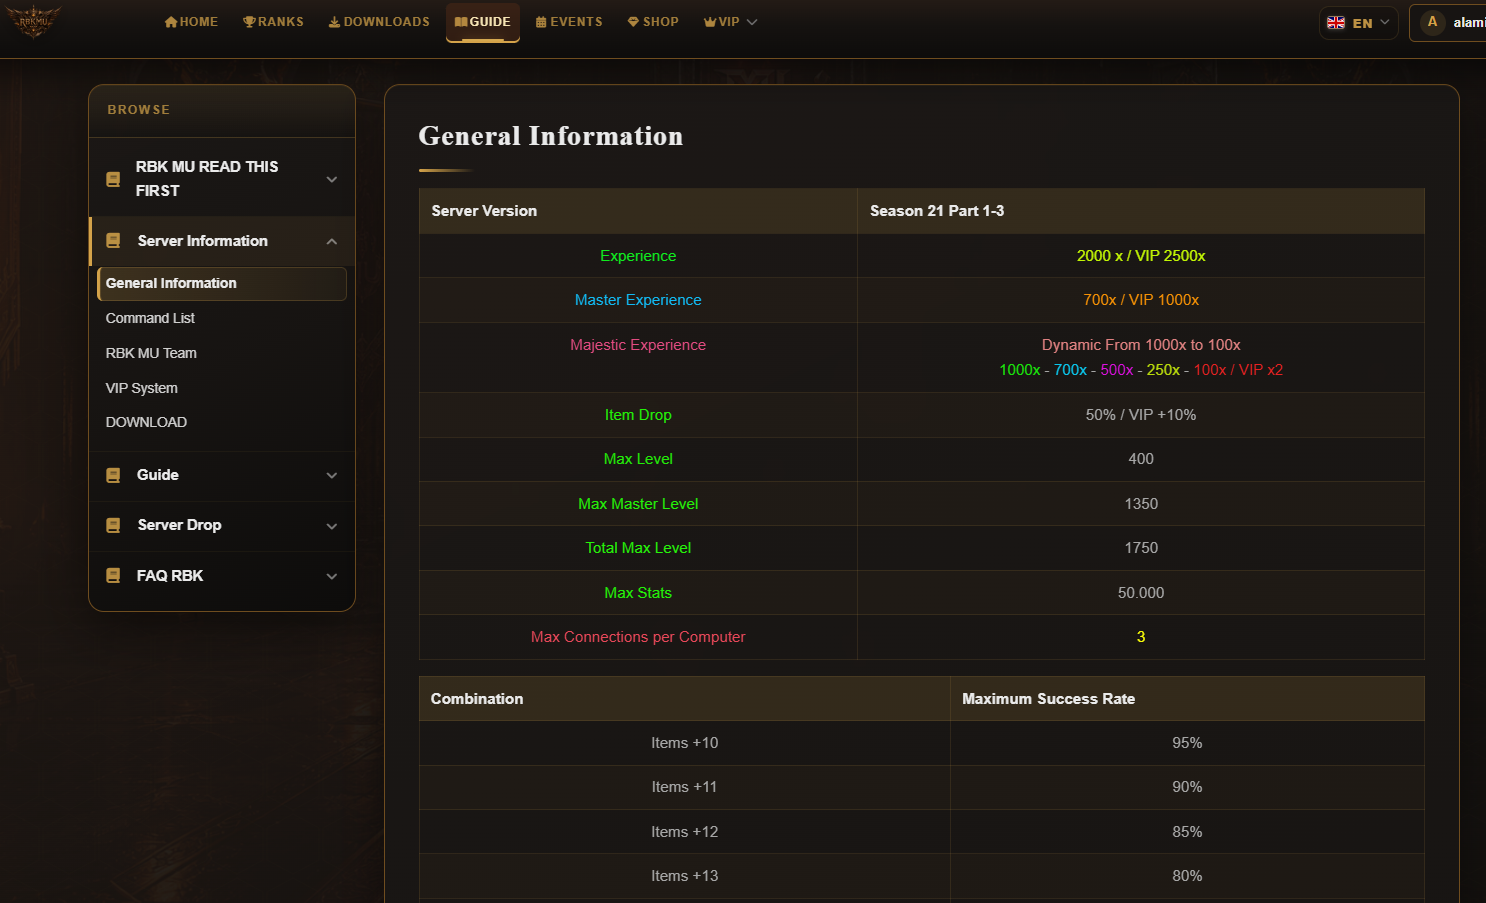
Task: Open the EVENTS page
Action: 569,22
